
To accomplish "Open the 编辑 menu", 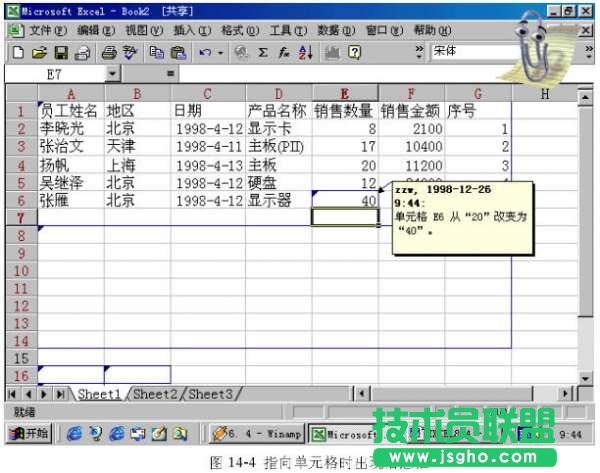I will point(96,31).
